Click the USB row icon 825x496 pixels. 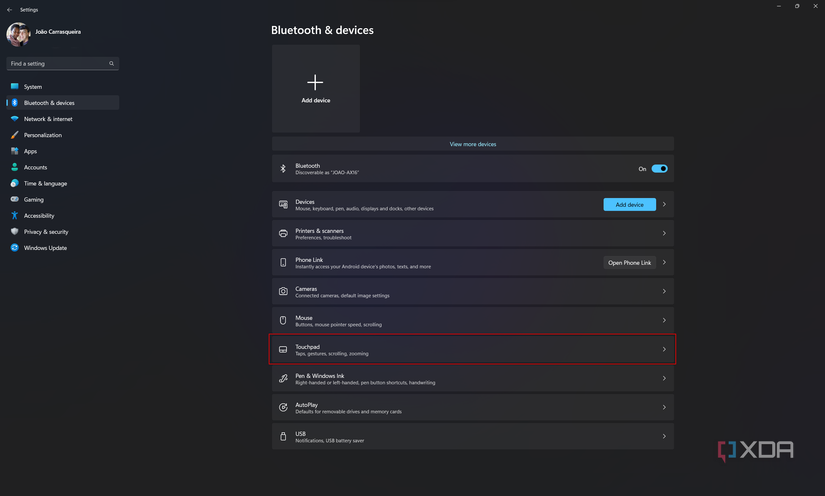(283, 437)
